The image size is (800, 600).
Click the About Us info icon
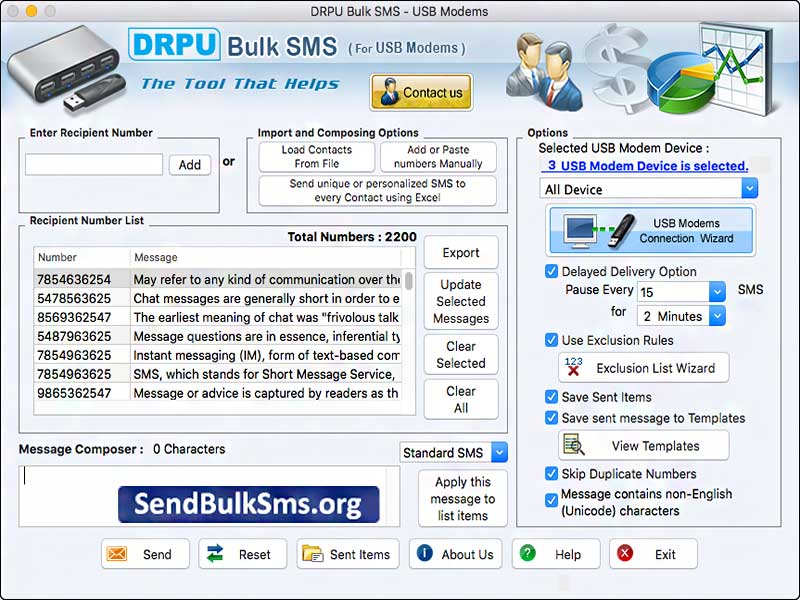click(x=427, y=553)
